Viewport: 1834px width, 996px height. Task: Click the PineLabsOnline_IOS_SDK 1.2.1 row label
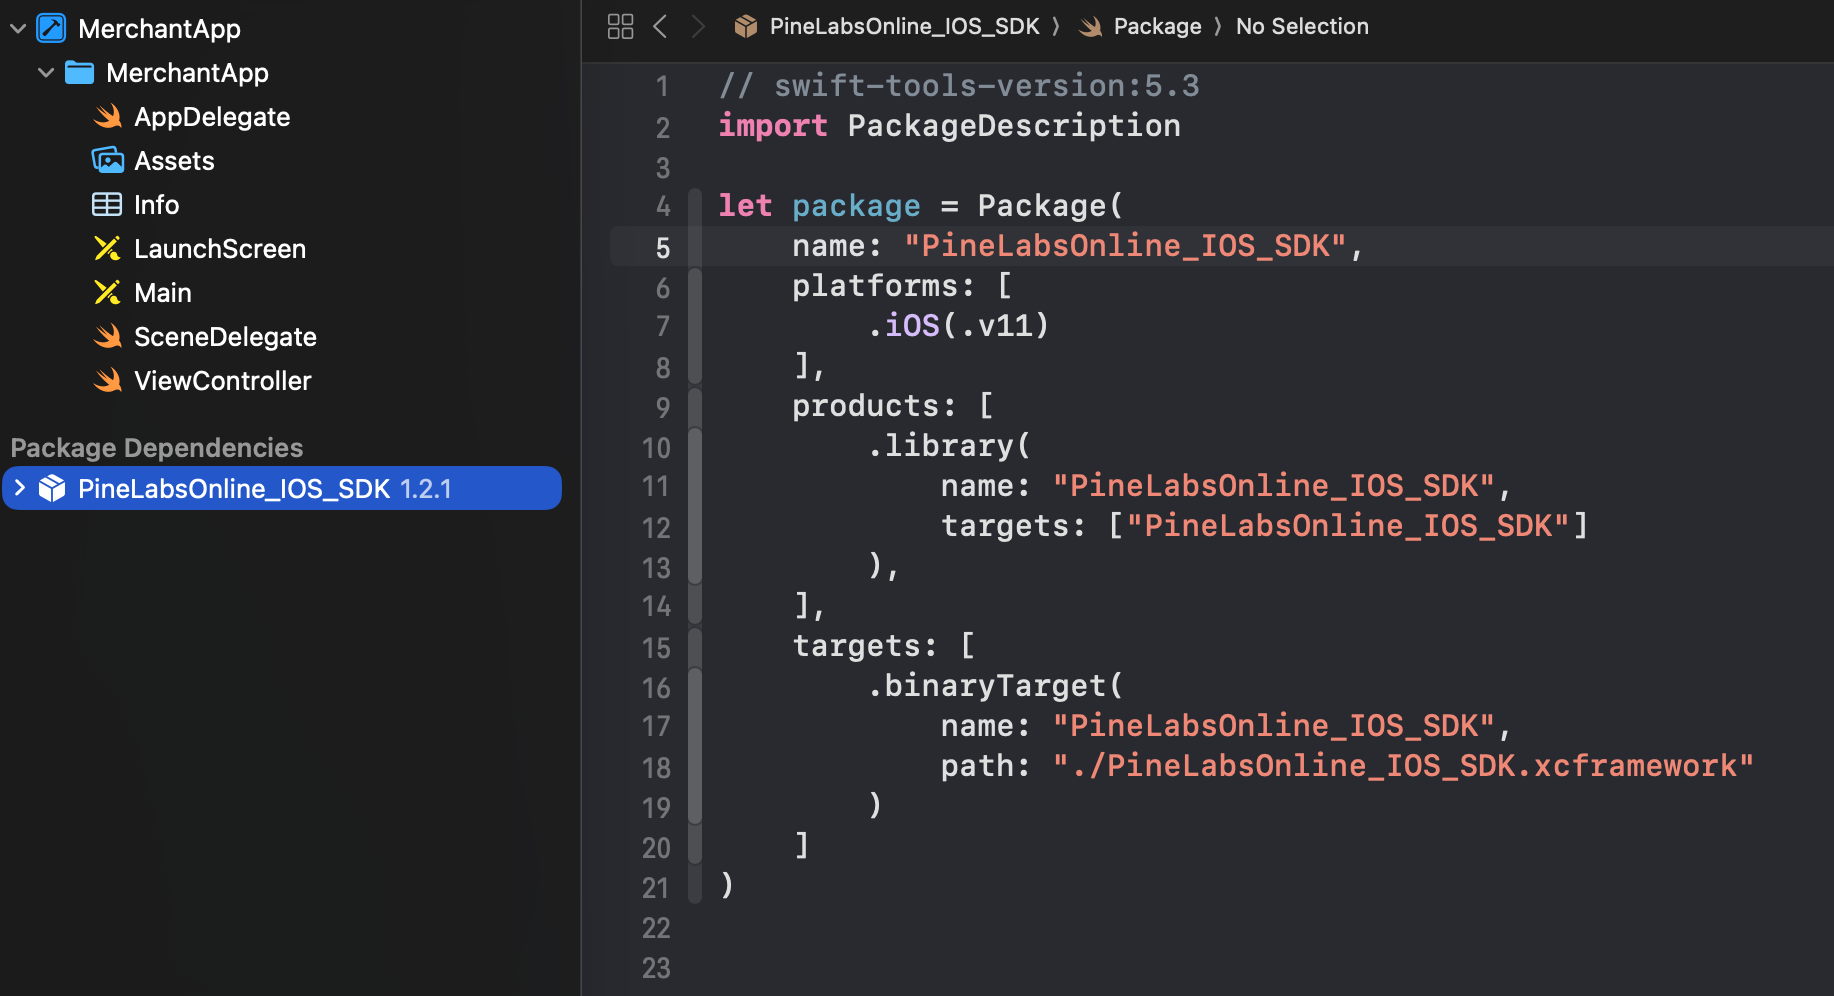pyautogui.click(x=265, y=489)
